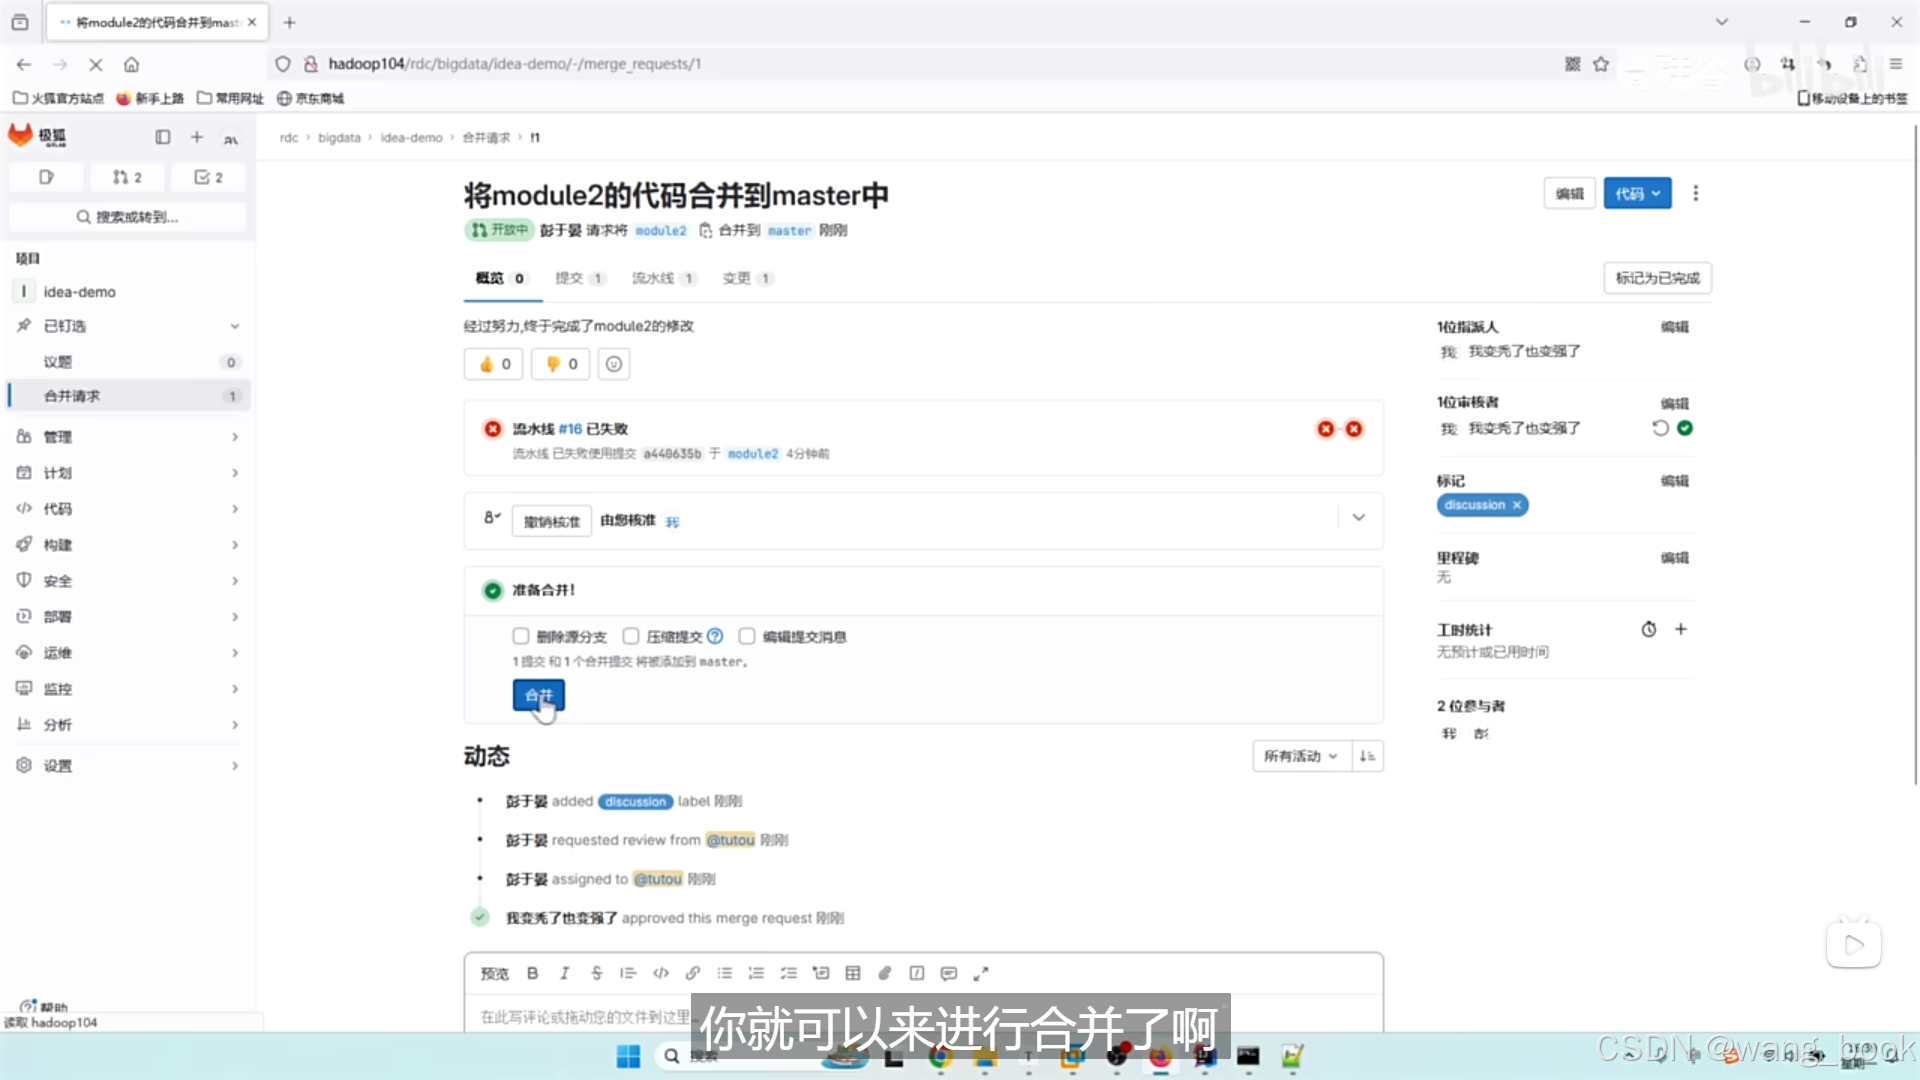Click into the comment text area
Viewport: 1920px width, 1080px height.
pos(923,1015)
